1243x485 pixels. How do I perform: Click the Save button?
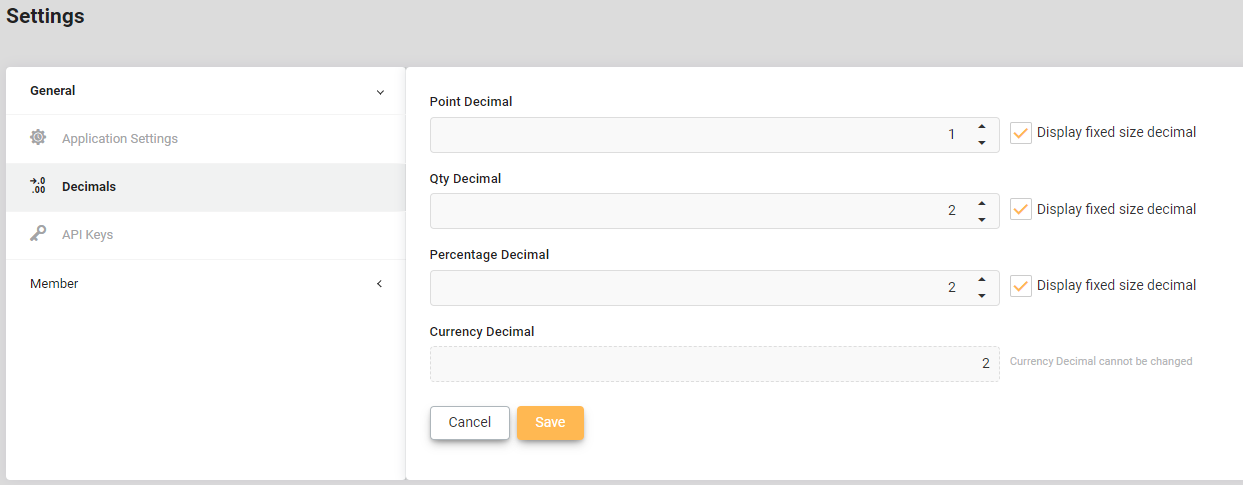550,423
